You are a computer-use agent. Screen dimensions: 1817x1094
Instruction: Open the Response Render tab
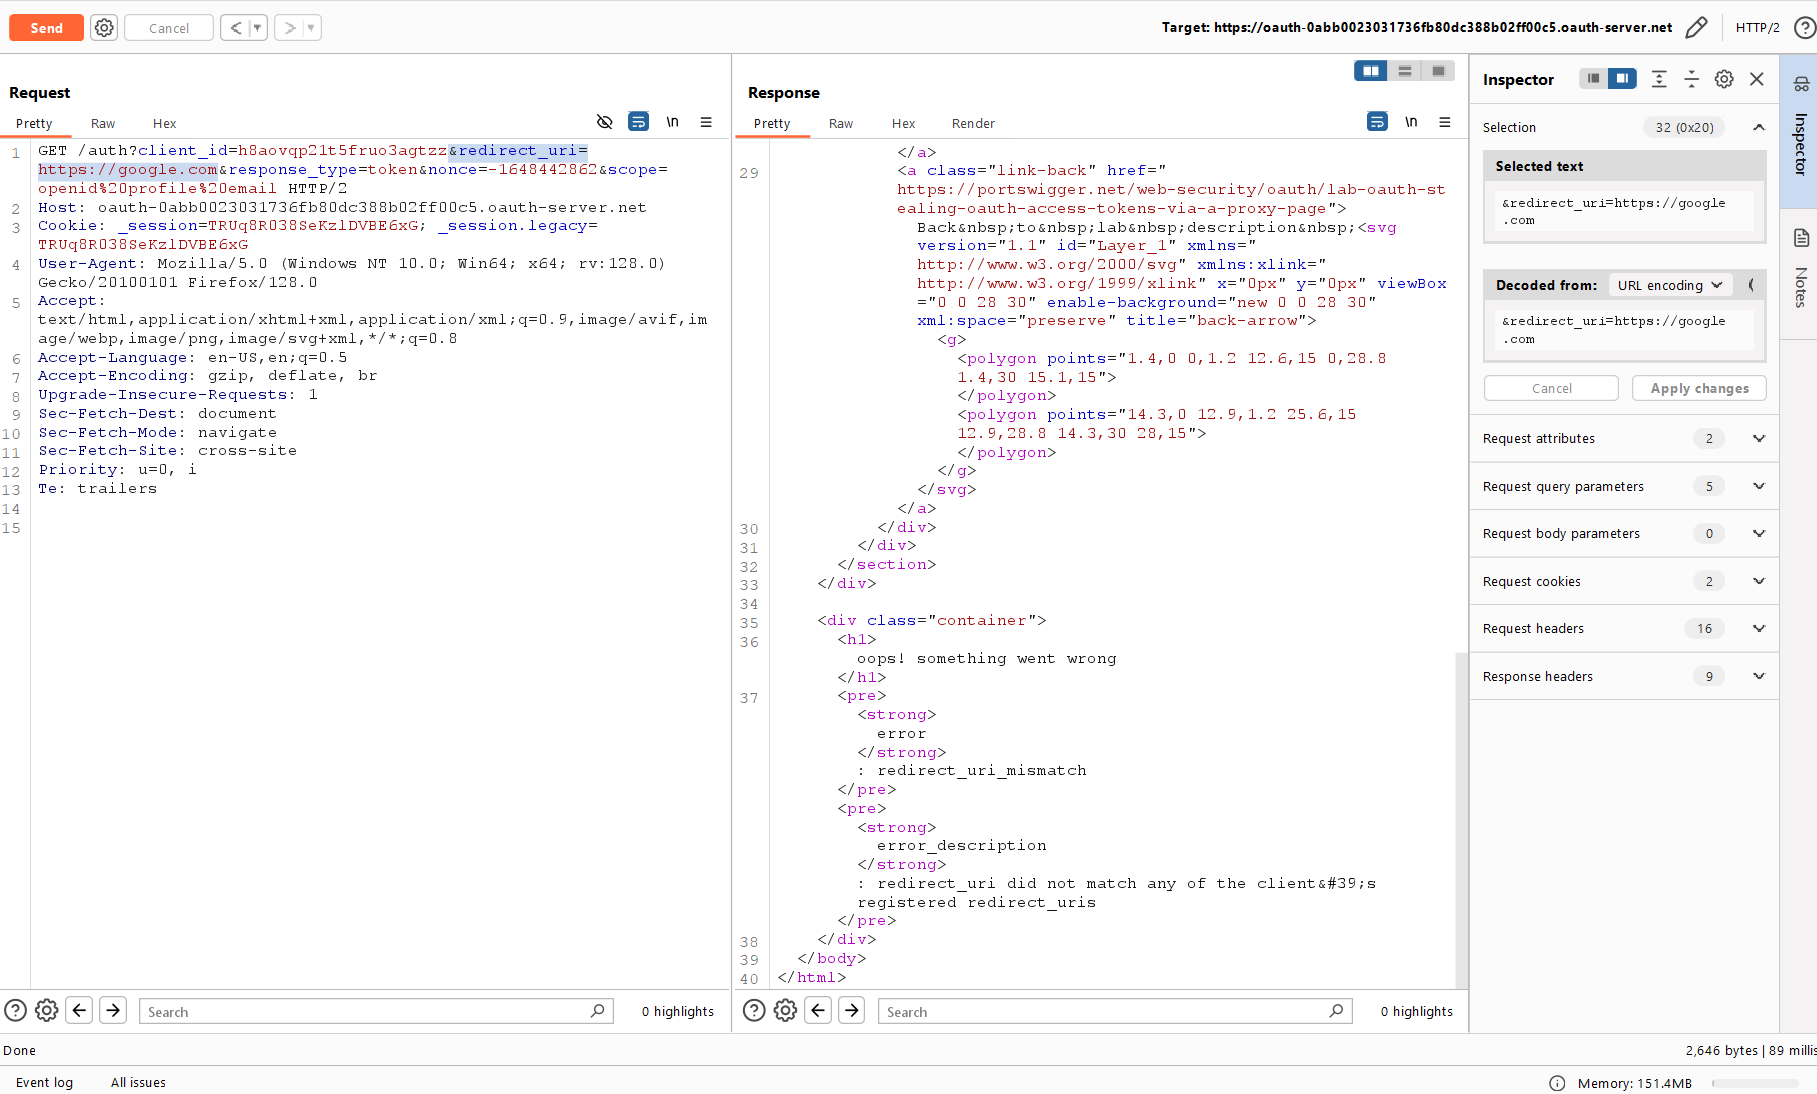973,124
